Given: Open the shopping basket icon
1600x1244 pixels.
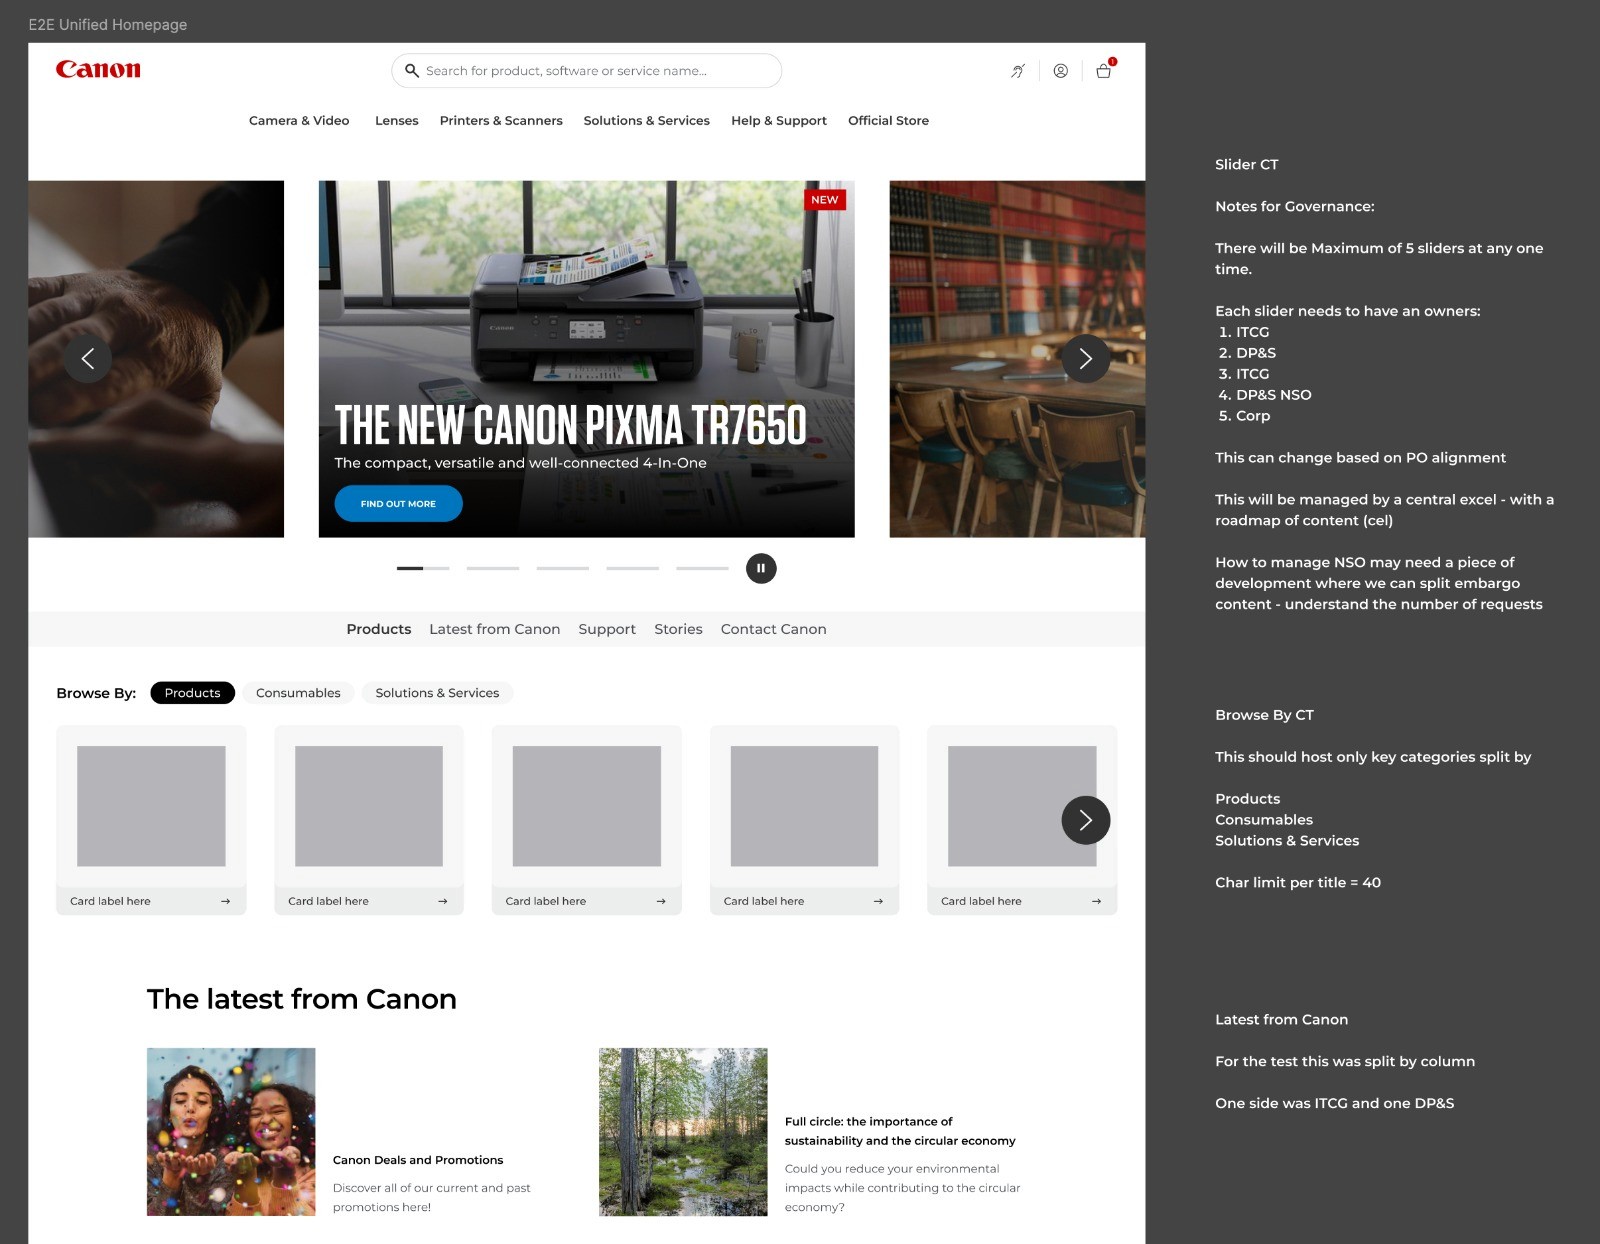Looking at the screenshot, I should [1104, 70].
